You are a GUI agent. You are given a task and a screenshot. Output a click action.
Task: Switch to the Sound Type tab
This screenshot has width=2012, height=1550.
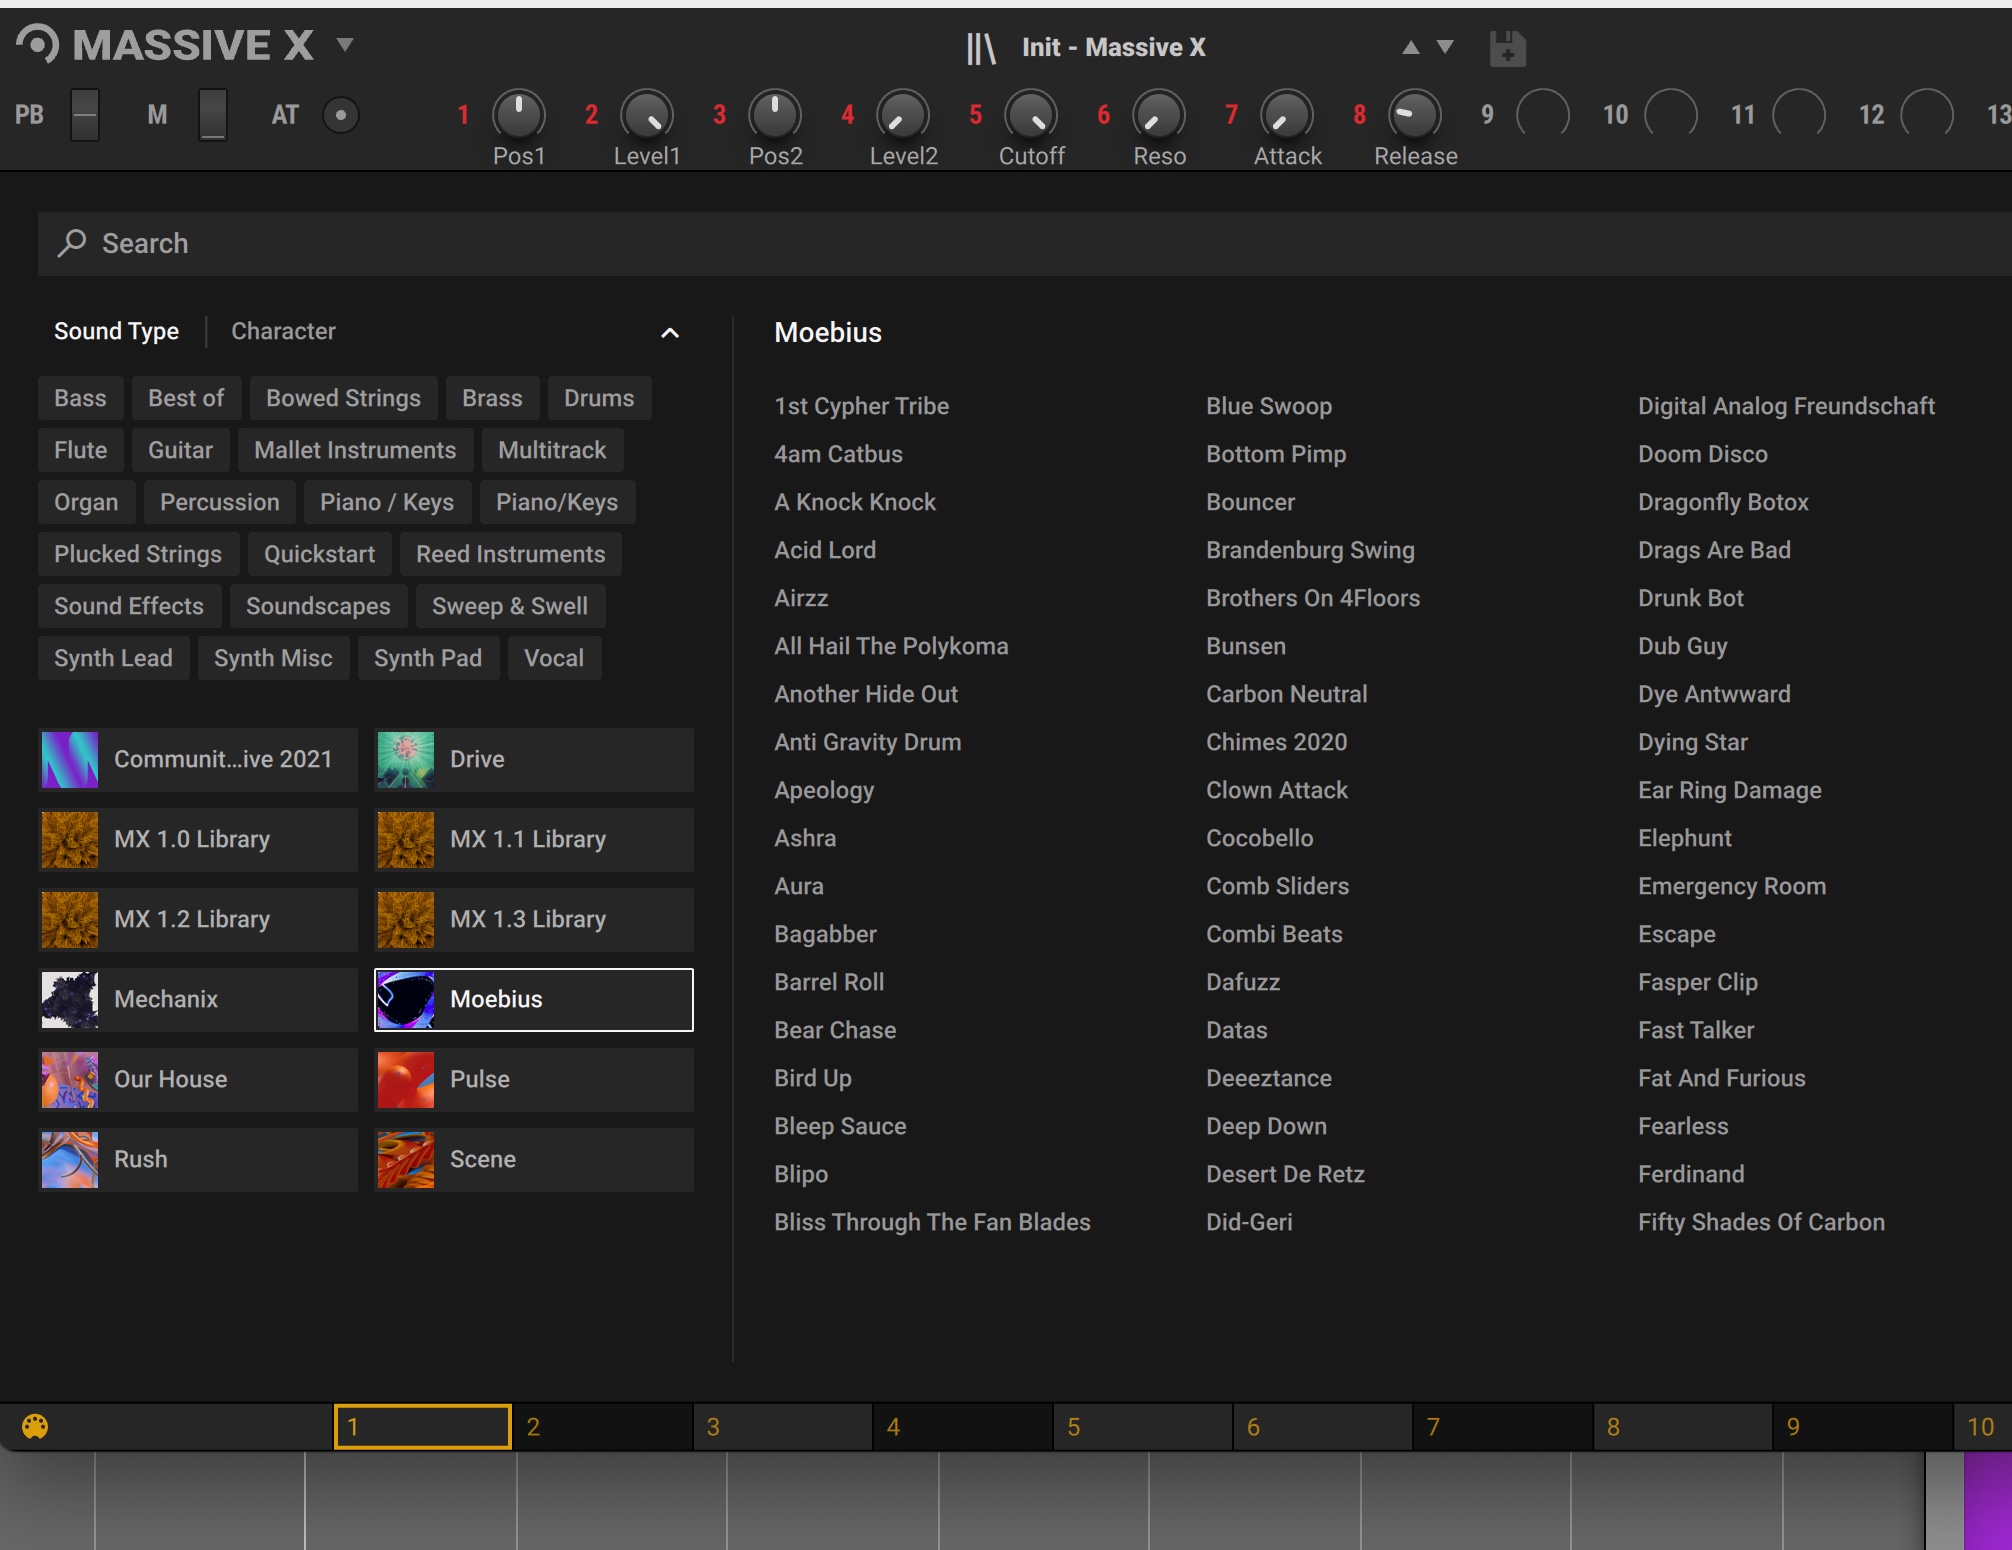(x=116, y=331)
